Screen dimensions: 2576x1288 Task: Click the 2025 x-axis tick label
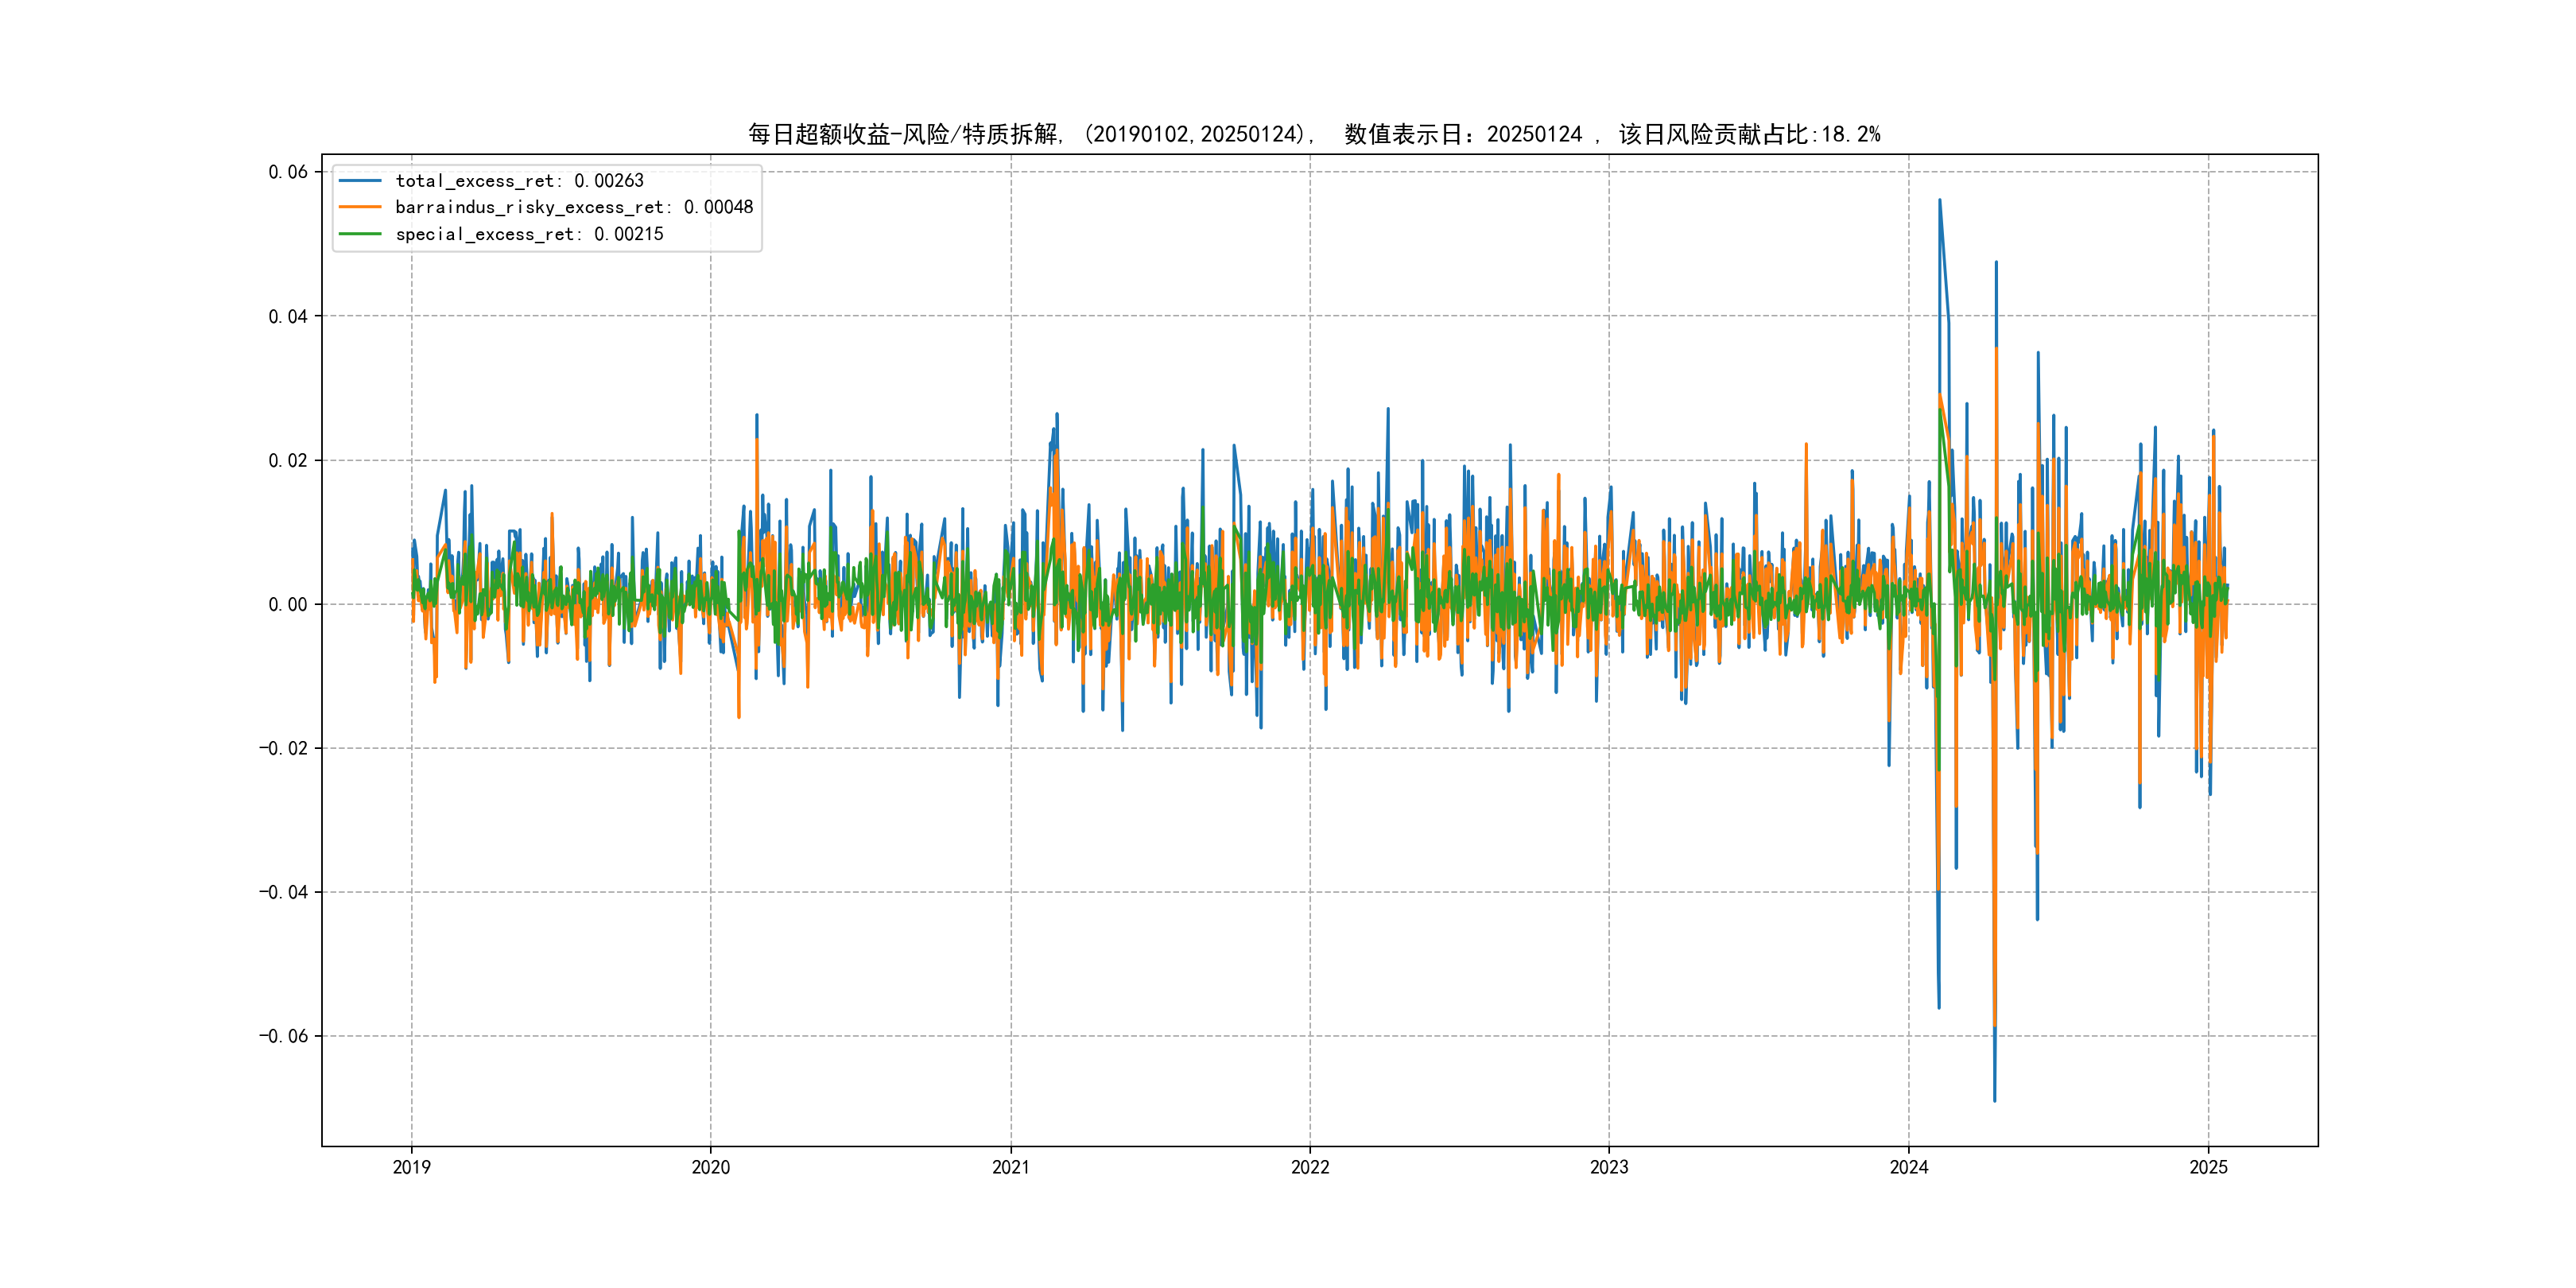pos(2208,1167)
